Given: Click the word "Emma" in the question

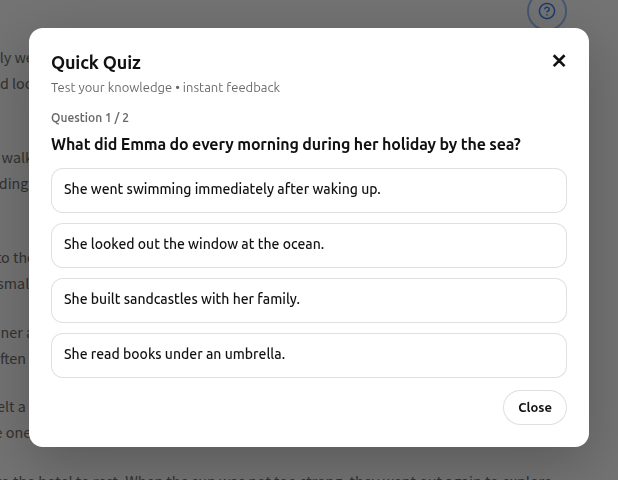Looking at the screenshot, I should [x=143, y=145].
